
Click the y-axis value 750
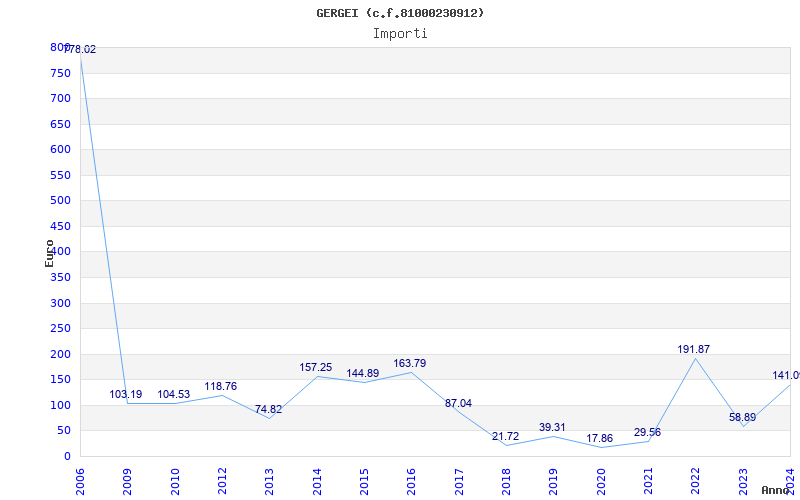pyautogui.click(x=60, y=73)
